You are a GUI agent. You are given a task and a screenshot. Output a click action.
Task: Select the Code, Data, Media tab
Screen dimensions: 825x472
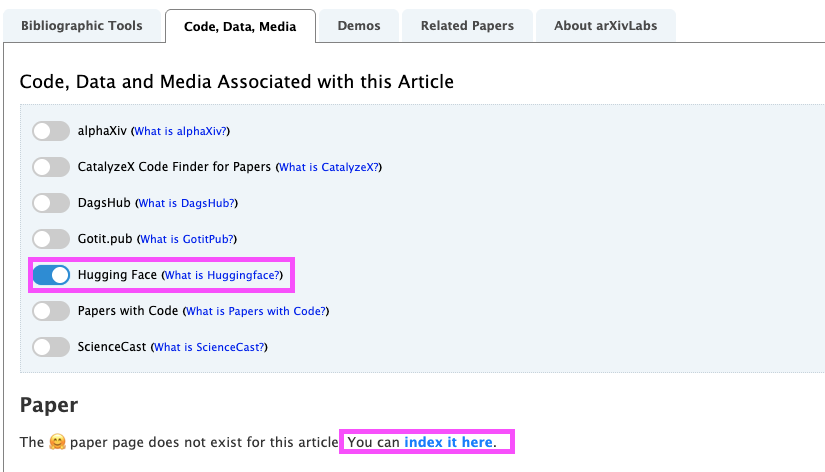pos(240,27)
